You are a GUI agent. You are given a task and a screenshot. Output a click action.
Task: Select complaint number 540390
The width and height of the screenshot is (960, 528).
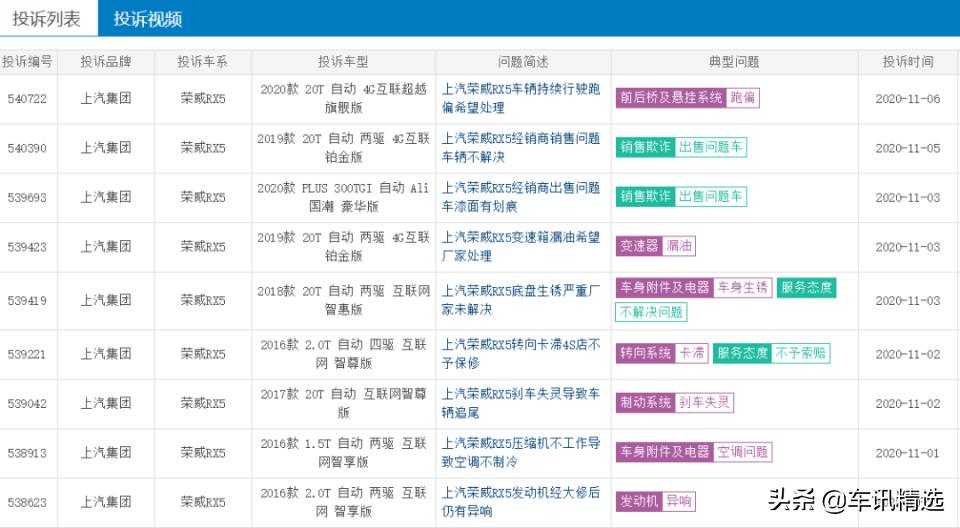pos(27,148)
